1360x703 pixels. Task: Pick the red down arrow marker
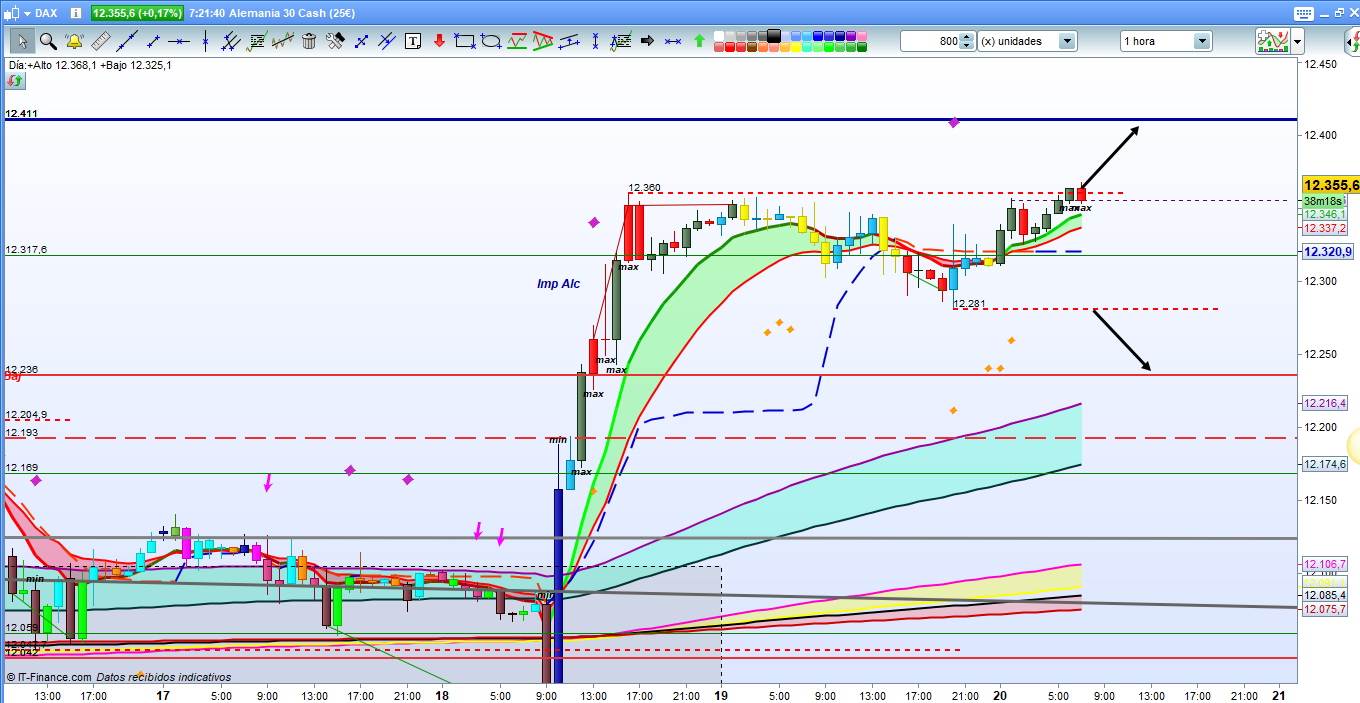coord(439,41)
